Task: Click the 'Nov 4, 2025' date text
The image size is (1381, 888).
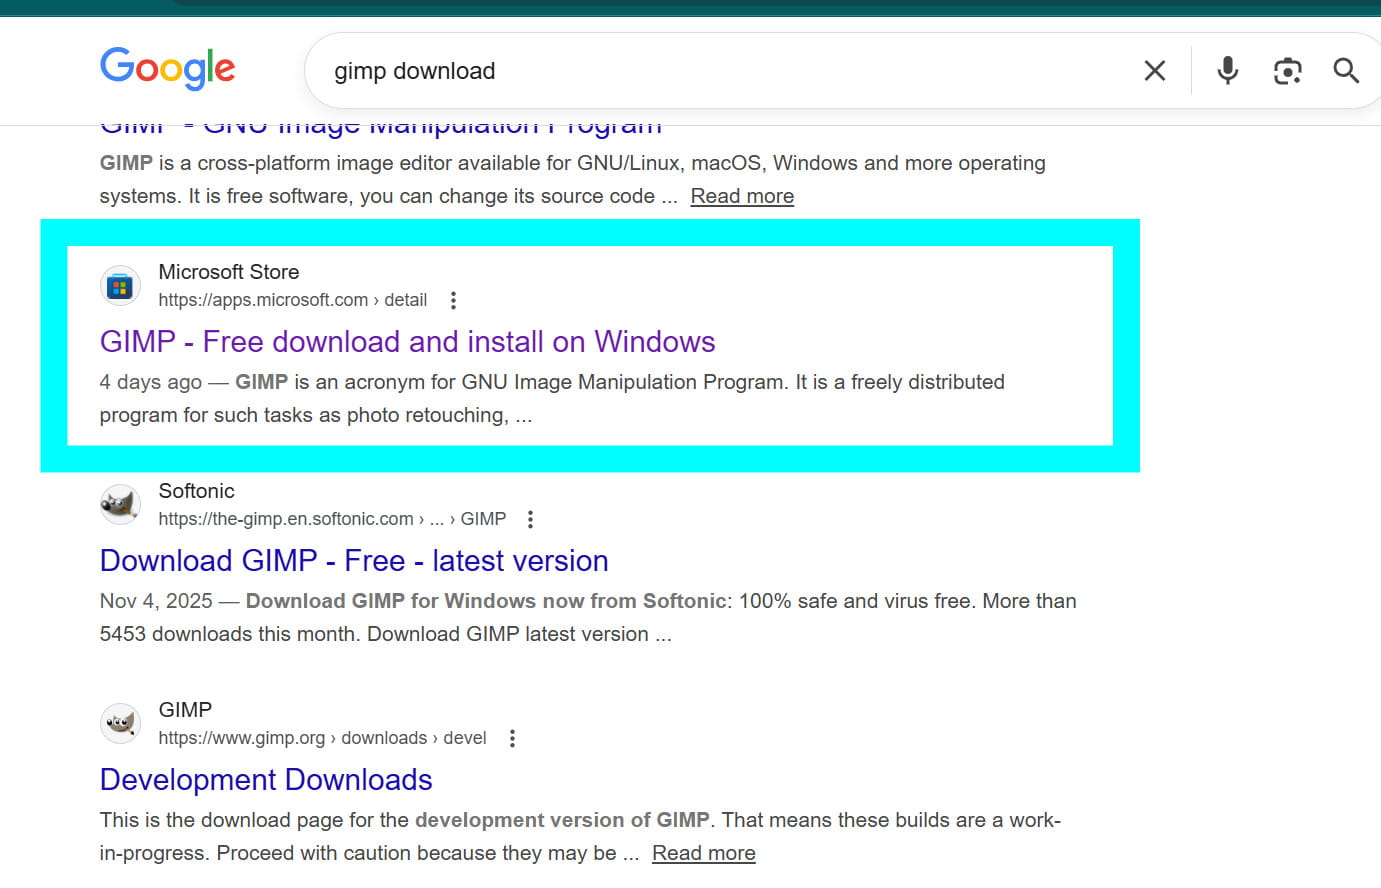Action: pos(156,601)
